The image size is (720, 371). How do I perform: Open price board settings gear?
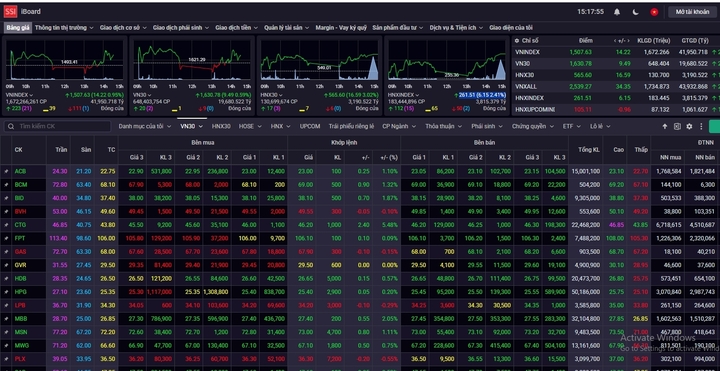coord(689,126)
